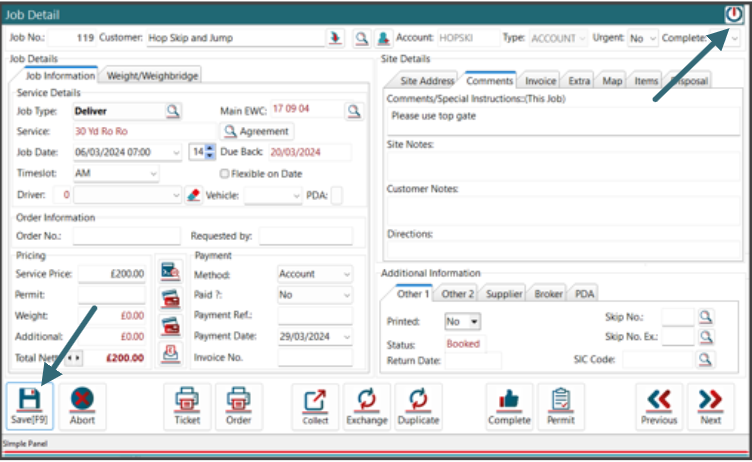Viewport: 752px width, 462px height.
Task: Click the card icon beside Weight
Action: (x=170, y=326)
